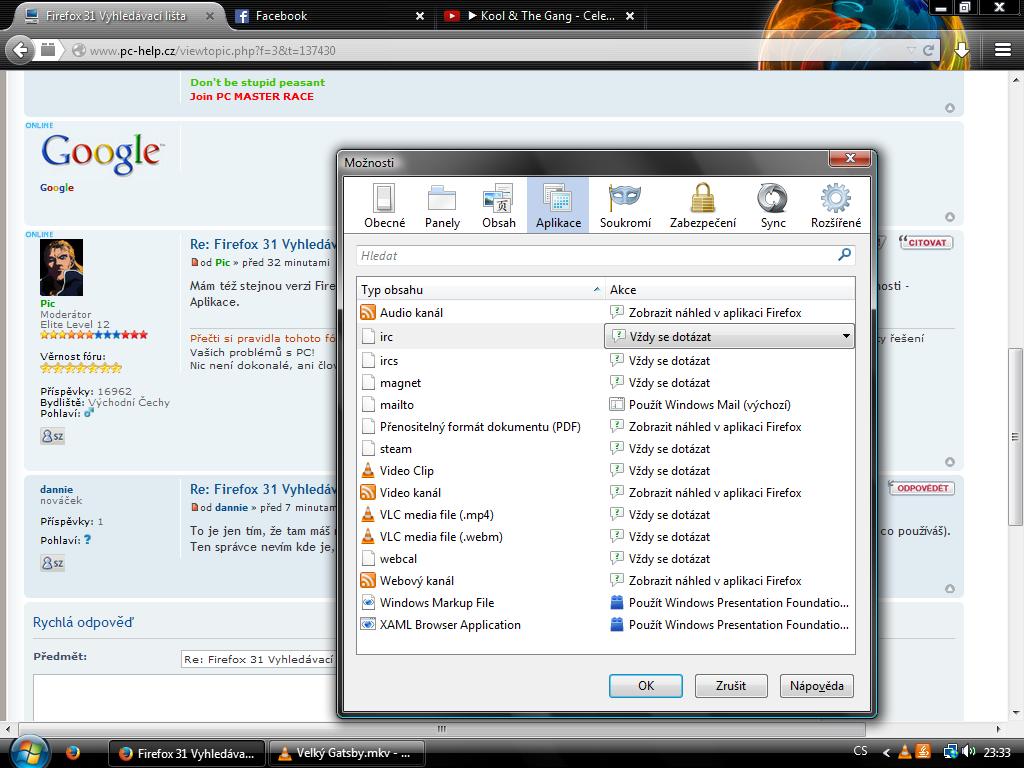Click the Google avatar image

(x=101, y=154)
